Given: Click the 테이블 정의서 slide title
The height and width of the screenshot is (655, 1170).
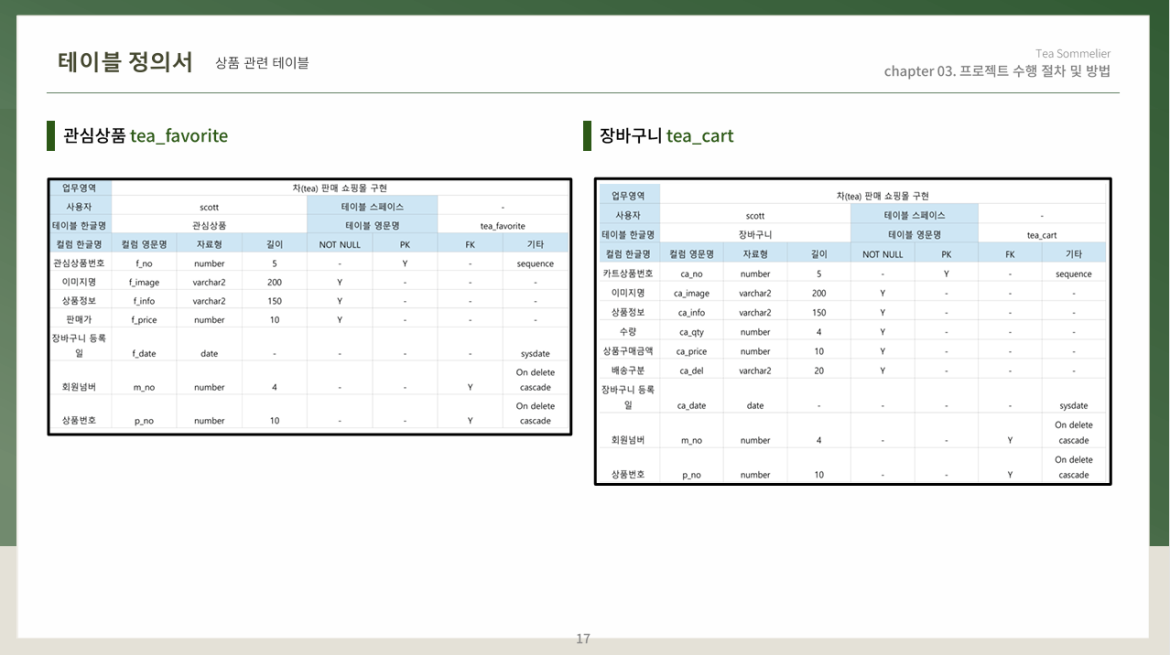Looking at the screenshot, I should tap(125, 62).
